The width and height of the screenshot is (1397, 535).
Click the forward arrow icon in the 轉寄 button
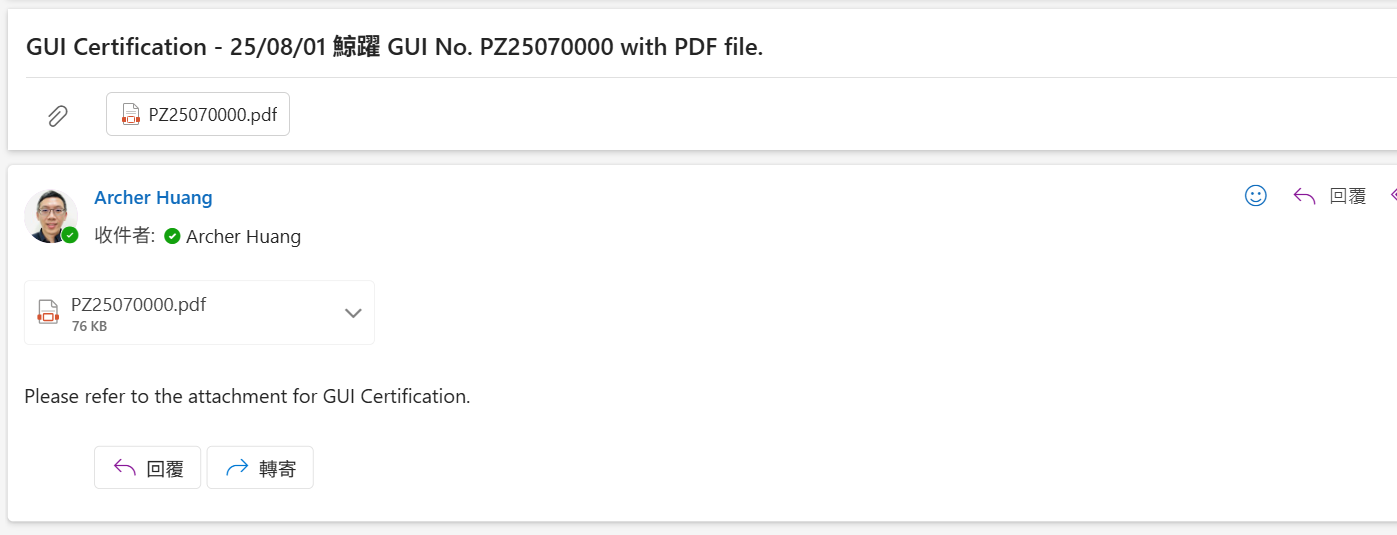[237, 468]
